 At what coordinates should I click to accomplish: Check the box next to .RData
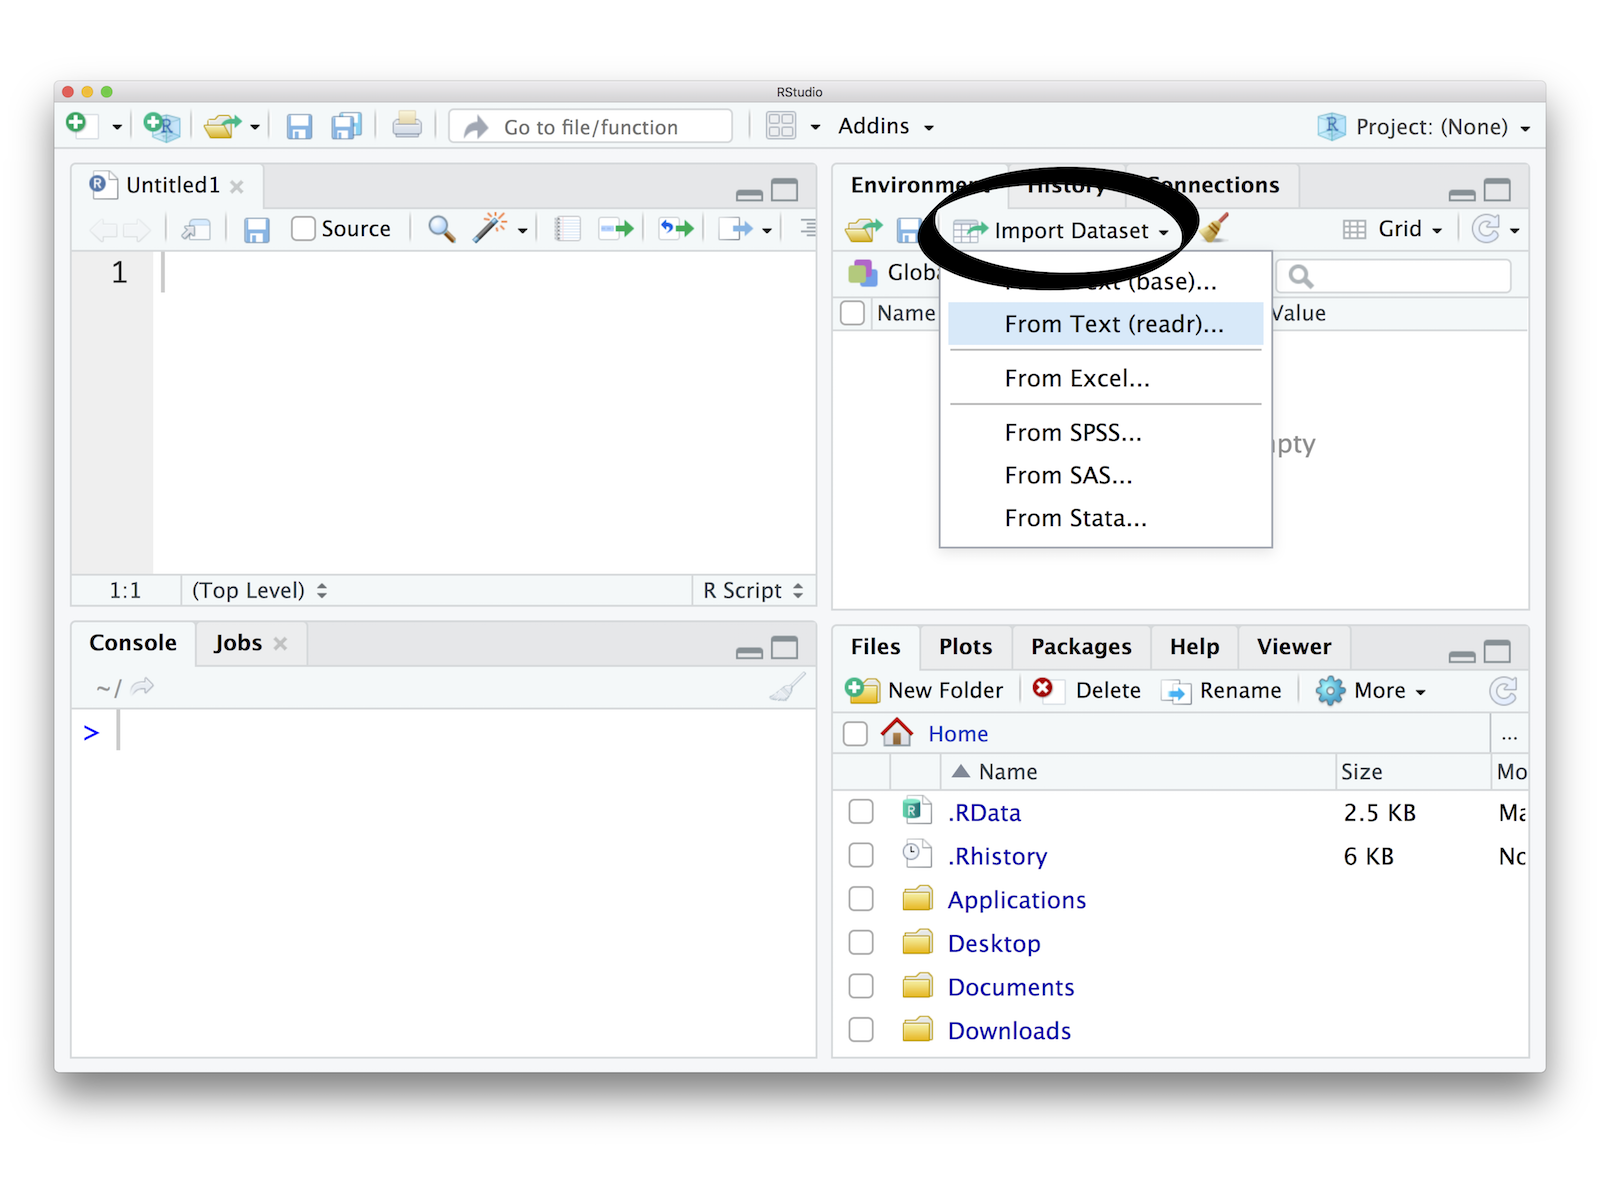click(861, 812)
